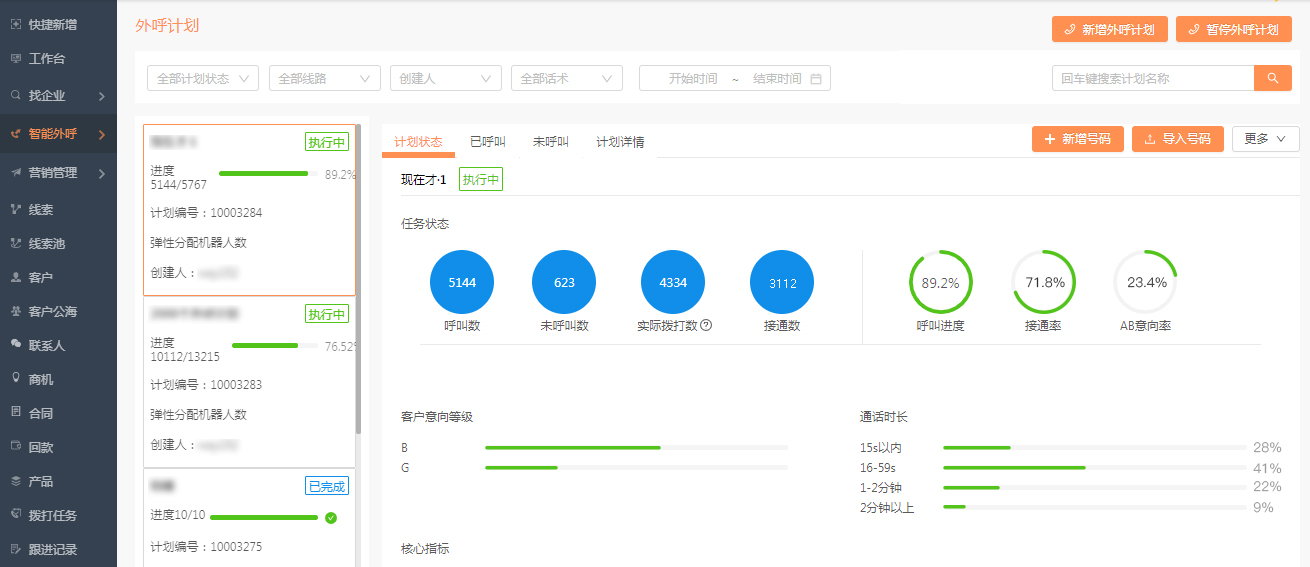This screenshot has width=1310, height=567.
Task: Click the 导入号码 button
Action: (1177, 139)
